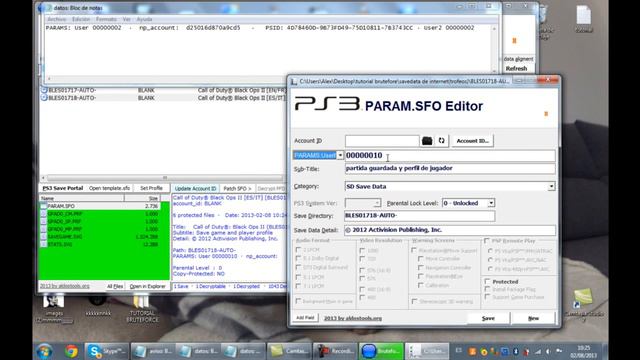The width and height of the screenshot is (640, 360).
Task: Toggle the PSP Remote Play checkbox
Action: coord(487,241)
